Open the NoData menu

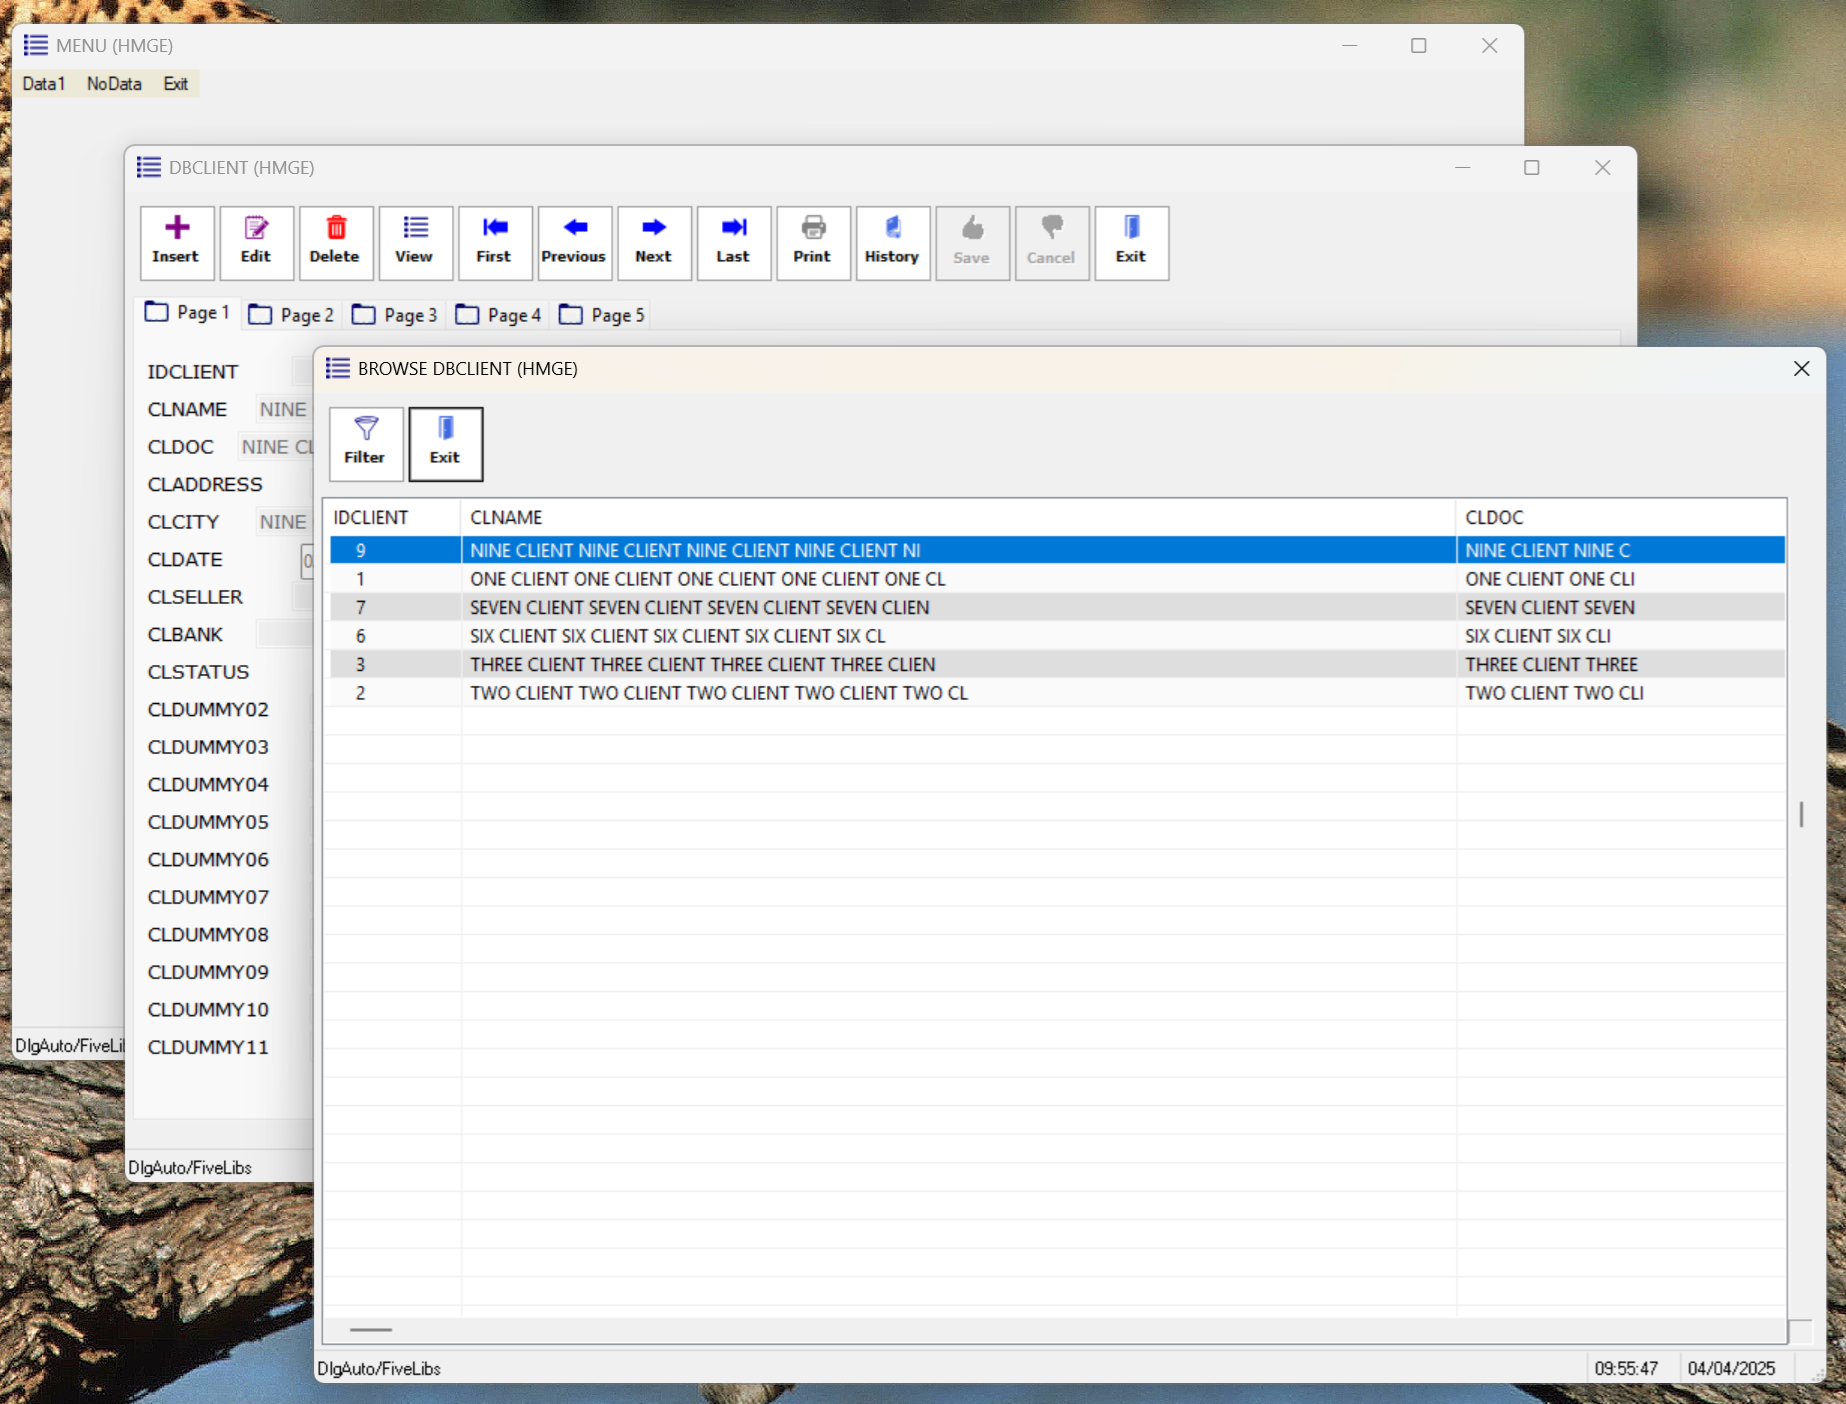(x=114, y=84)
